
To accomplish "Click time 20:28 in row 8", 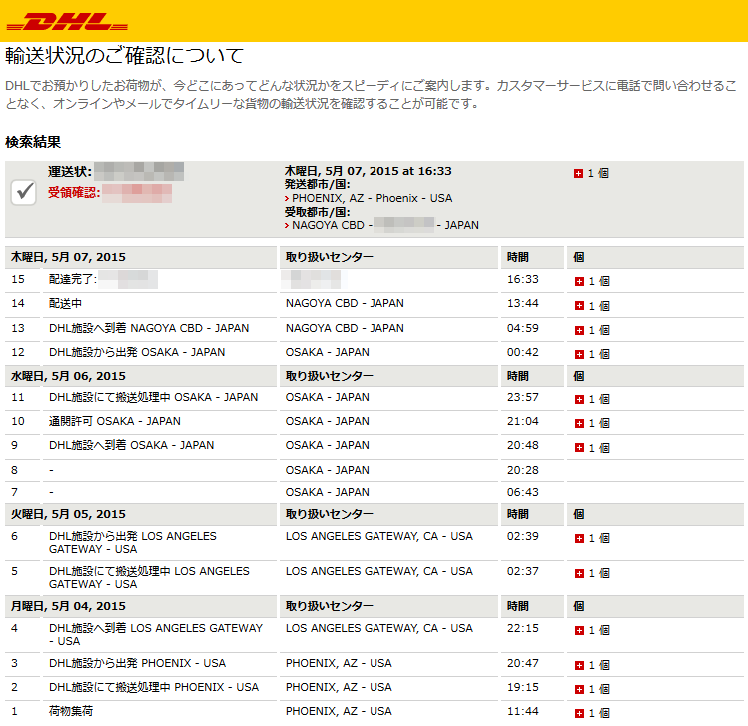I will (x=522, y=470).
